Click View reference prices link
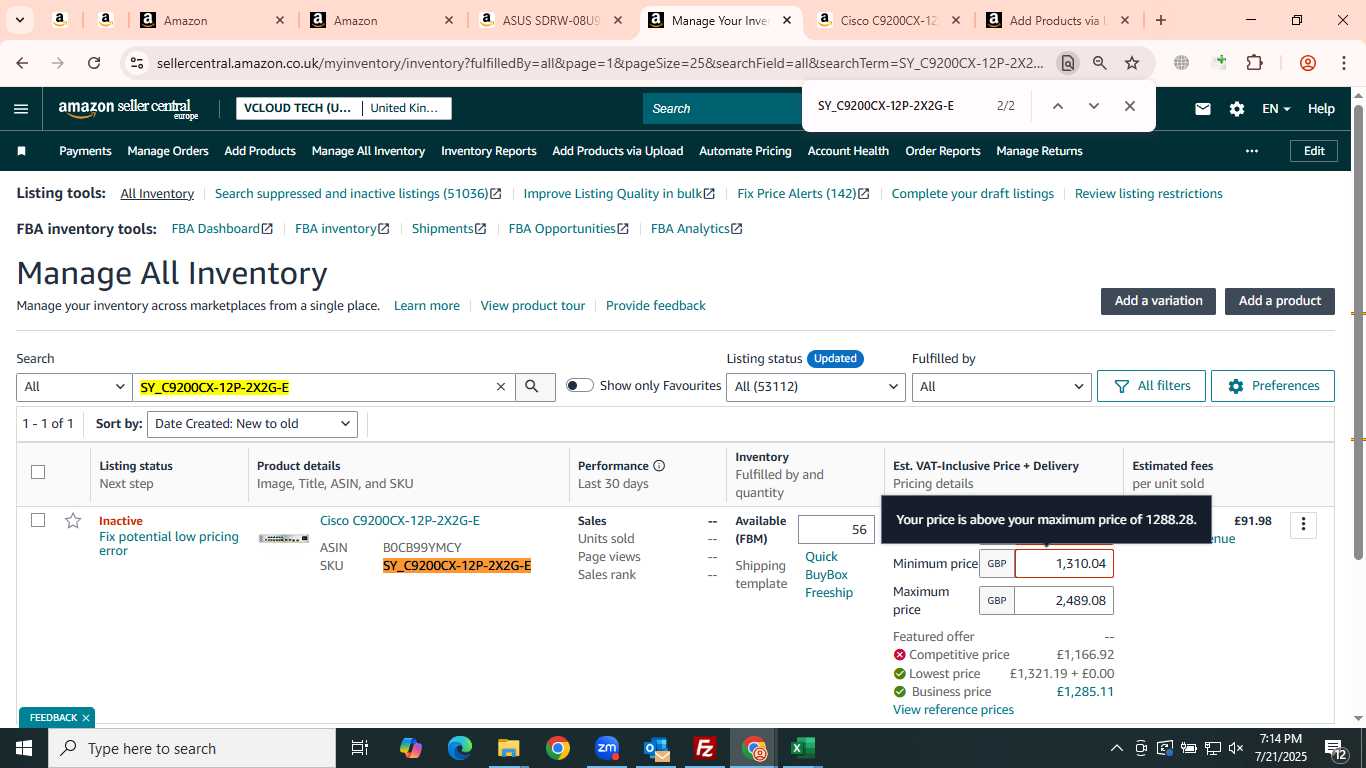The width and height of the screenshot is (1366, 768). coord(953,709)
